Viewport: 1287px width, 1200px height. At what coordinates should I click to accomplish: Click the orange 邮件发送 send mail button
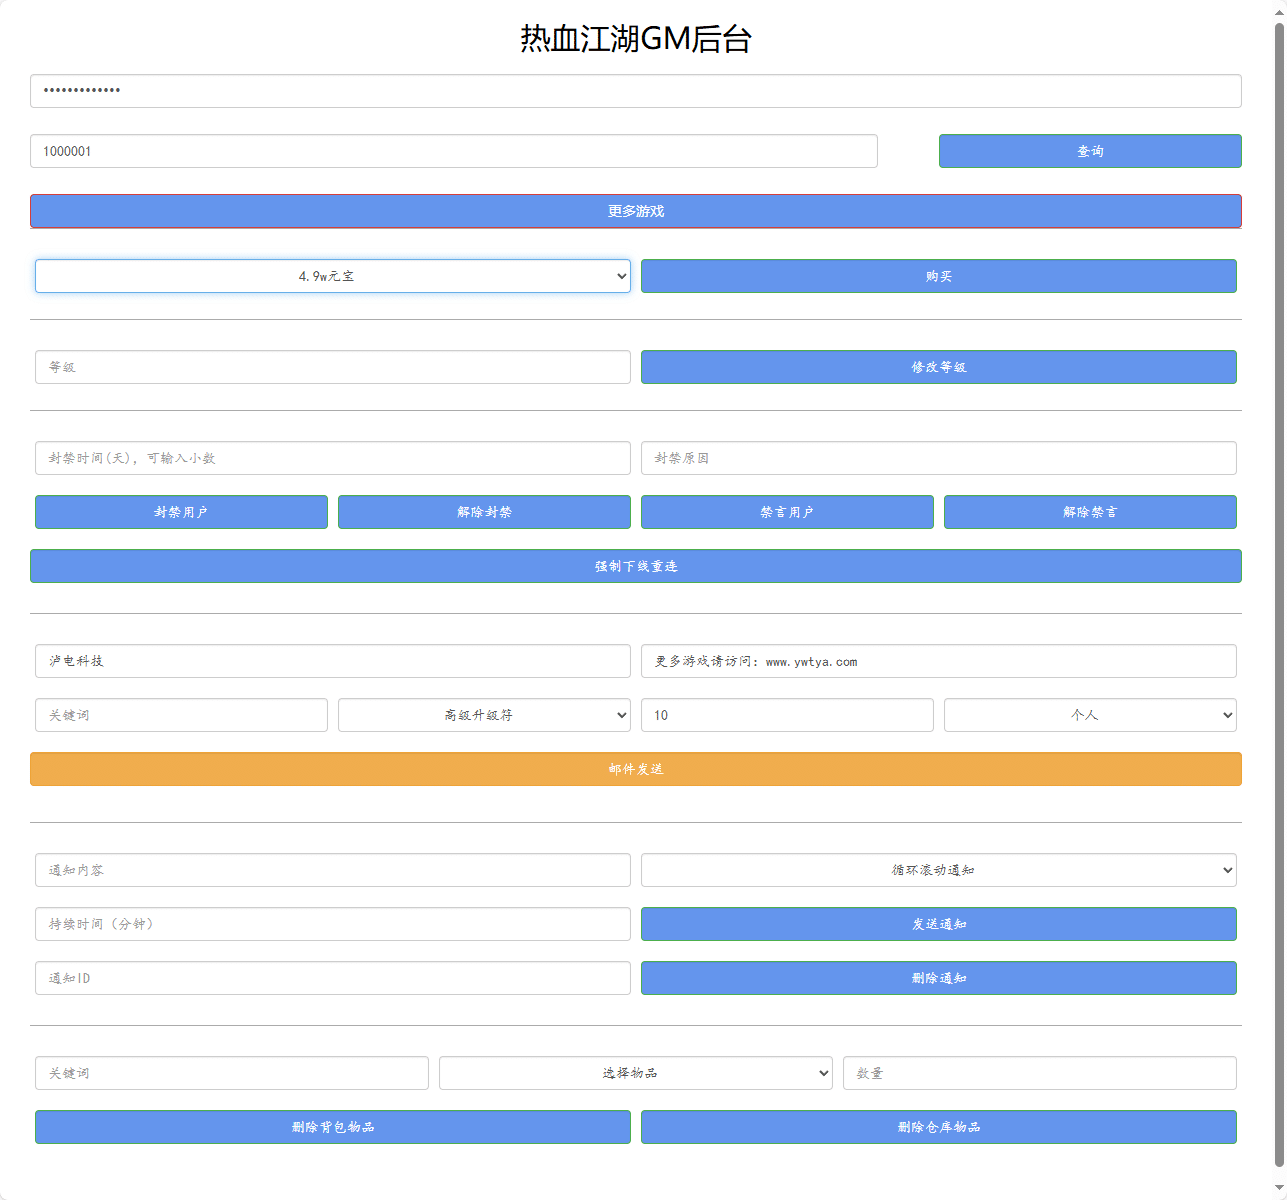pyautogui.click(x=636, y=769)
